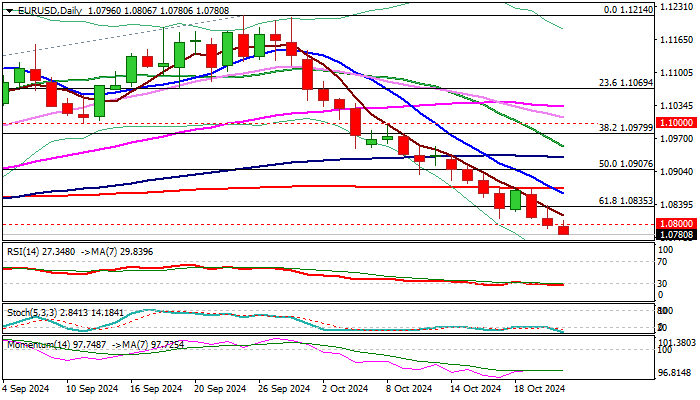Click the RSI(14) 27.3480 indicator label
Viewport: 700px width, 400px height.
click(42, 252)
